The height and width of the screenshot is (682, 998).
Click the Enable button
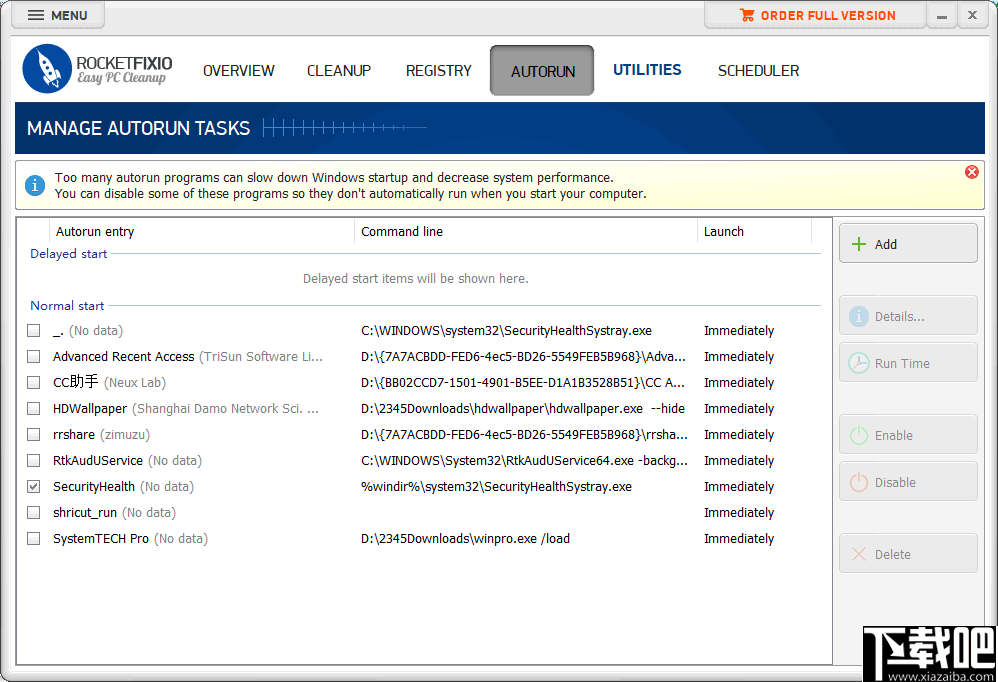[x=908, y=435]
